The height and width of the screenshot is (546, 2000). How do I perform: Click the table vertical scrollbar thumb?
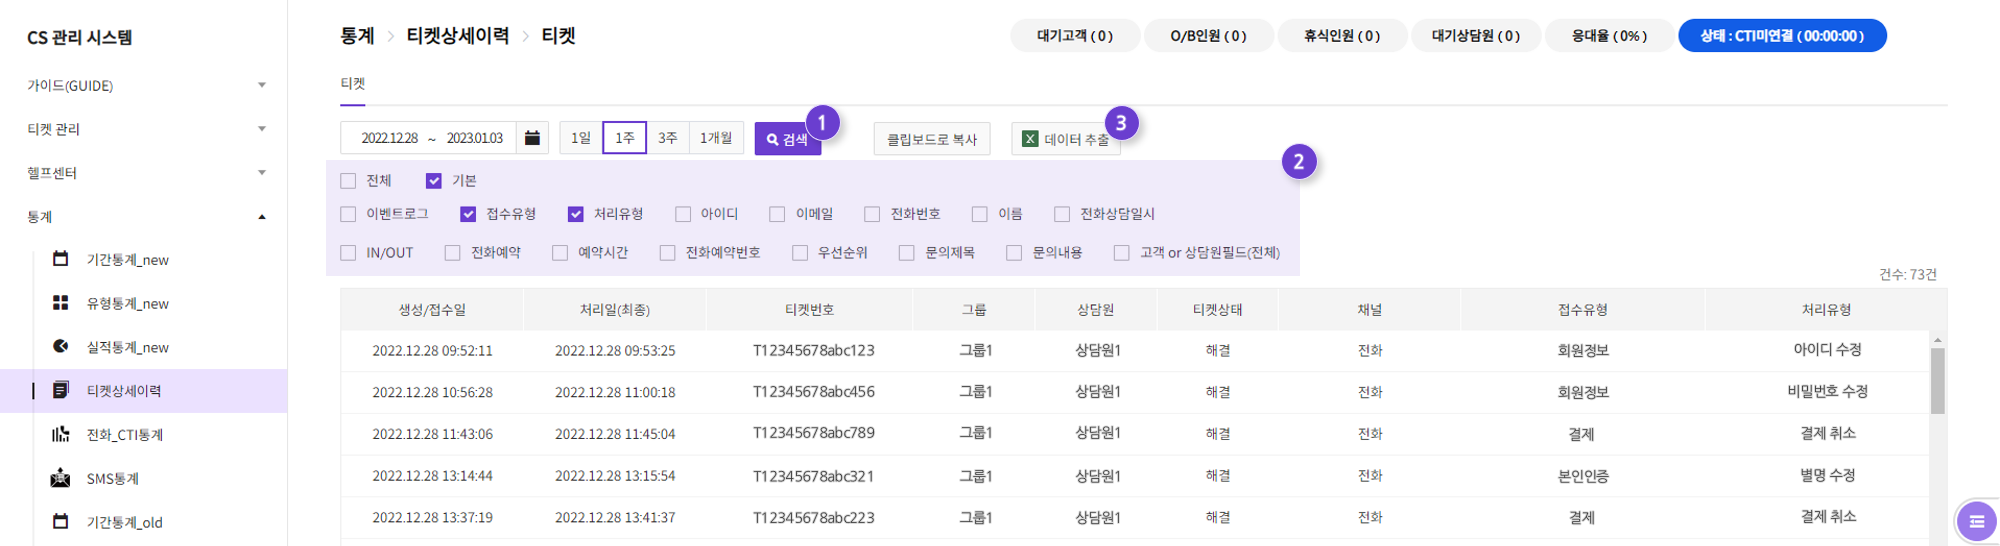click(1937, 380)
